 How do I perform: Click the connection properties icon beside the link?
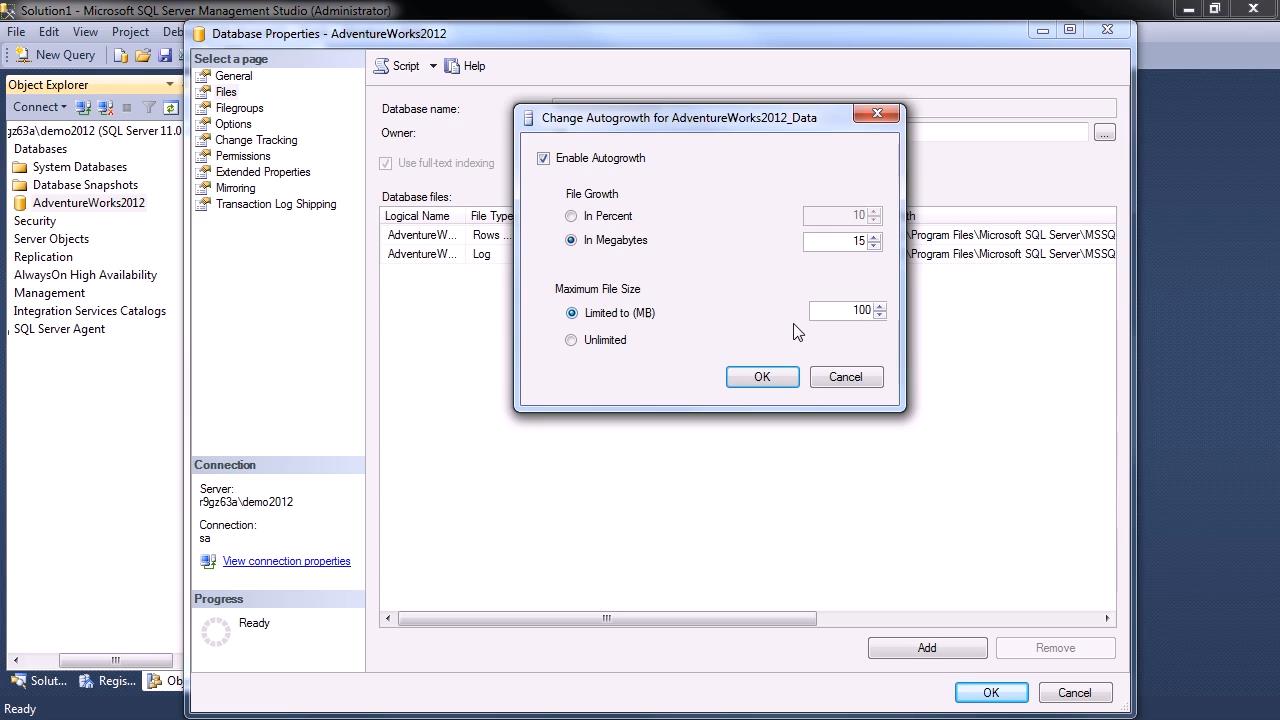tap(208, 562)
